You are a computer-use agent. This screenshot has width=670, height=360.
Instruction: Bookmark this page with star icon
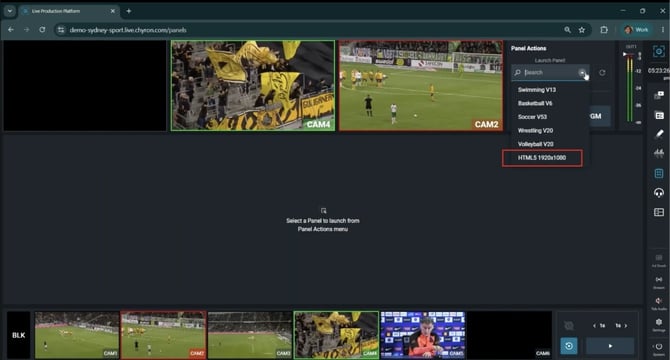coord(582,30)
